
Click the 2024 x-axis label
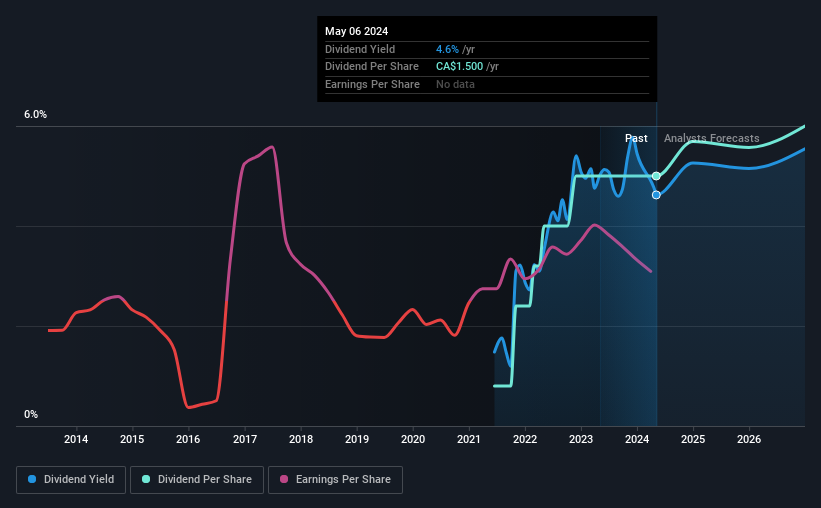637,439
